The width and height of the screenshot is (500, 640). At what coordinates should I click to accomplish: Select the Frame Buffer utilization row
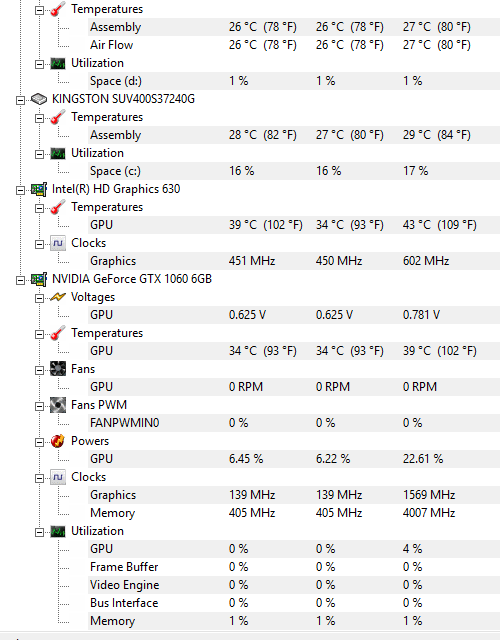pos(294,567)
